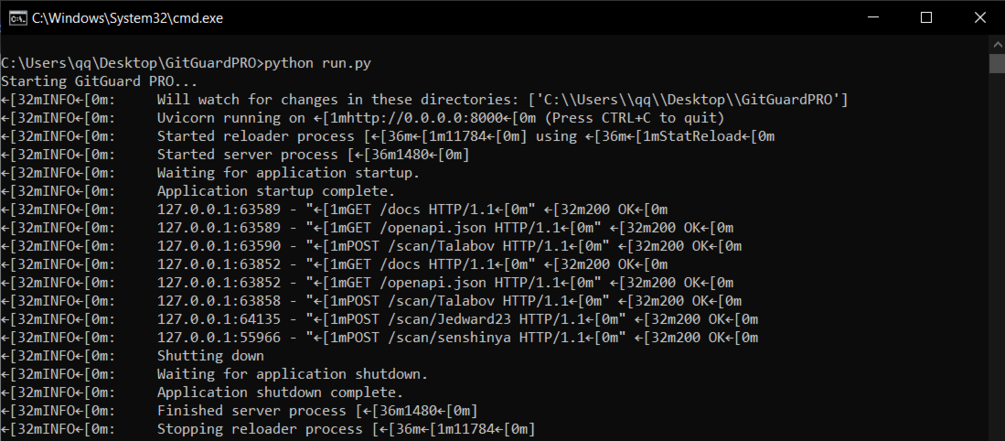This screenshot has height=441, width=1005.
Task: Maximize the command prompt window
Action: point(926,19)
